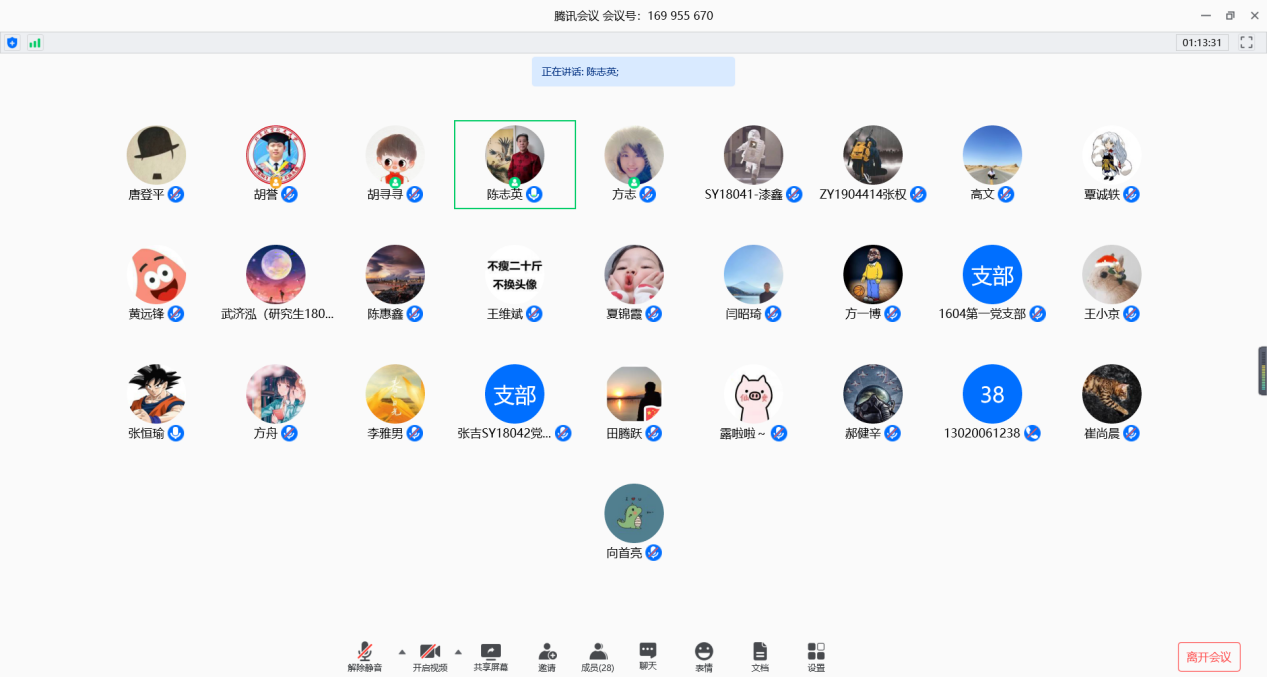1267x677 pixels.
Task: Open the 邀请 invite icon
Action: 547,651
